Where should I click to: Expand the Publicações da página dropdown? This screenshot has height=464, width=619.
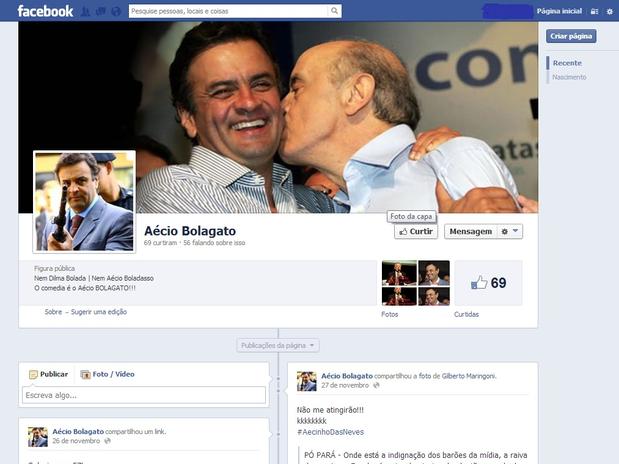278,345
